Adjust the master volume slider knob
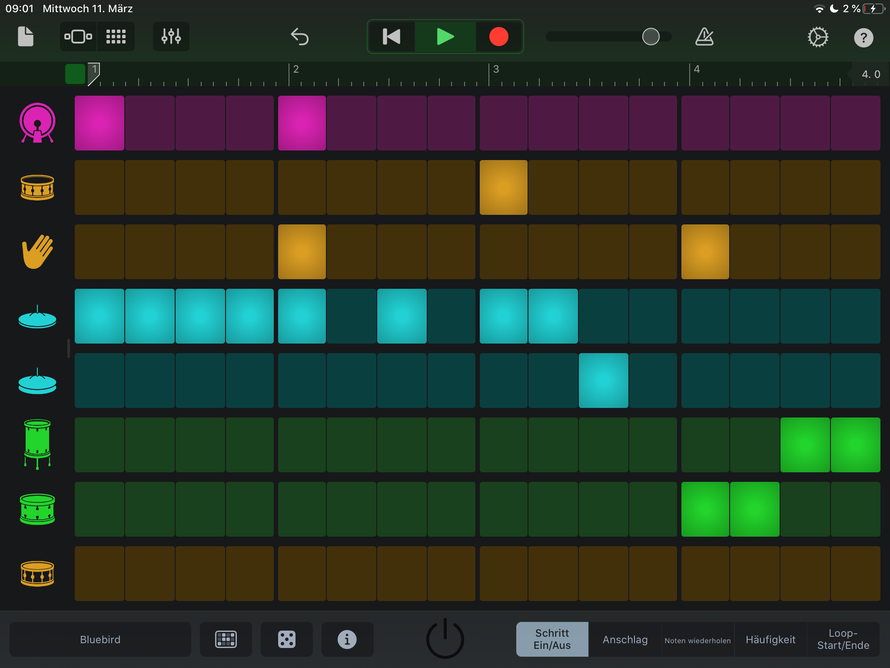Viewport: 890px width, 668px height. (x=650, y=37)
